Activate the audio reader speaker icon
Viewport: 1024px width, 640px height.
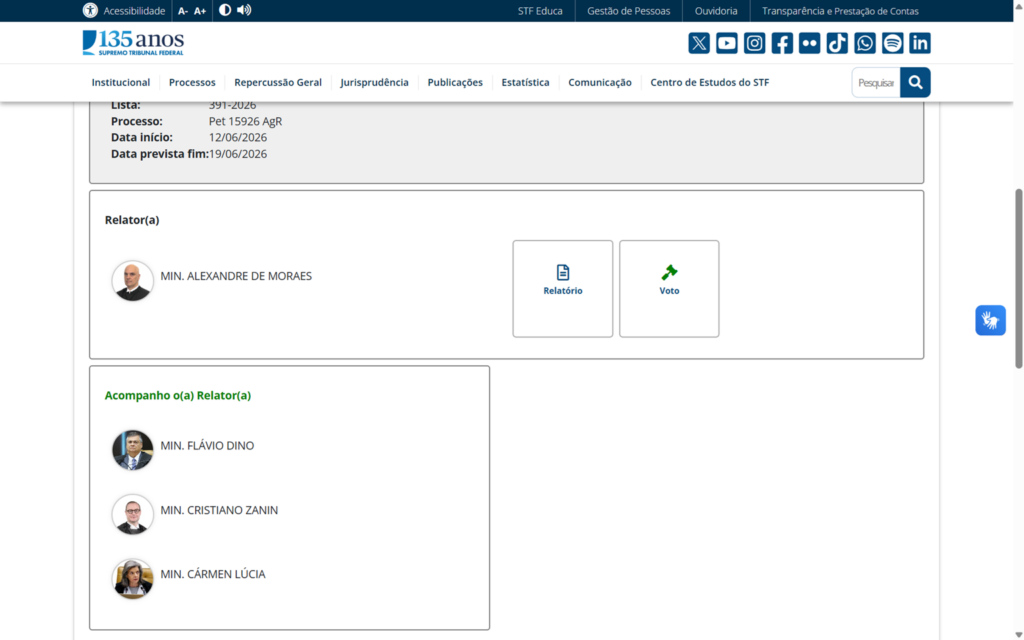click(x=244, y=10)
